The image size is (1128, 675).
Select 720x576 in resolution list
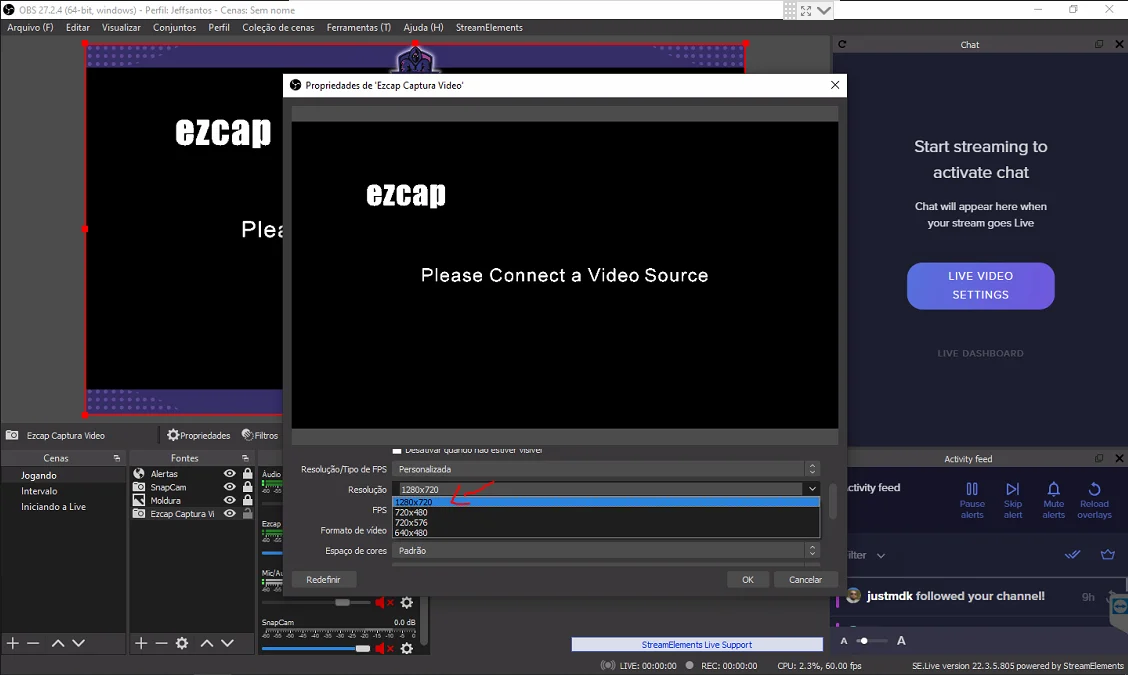[x=606, y=522]
